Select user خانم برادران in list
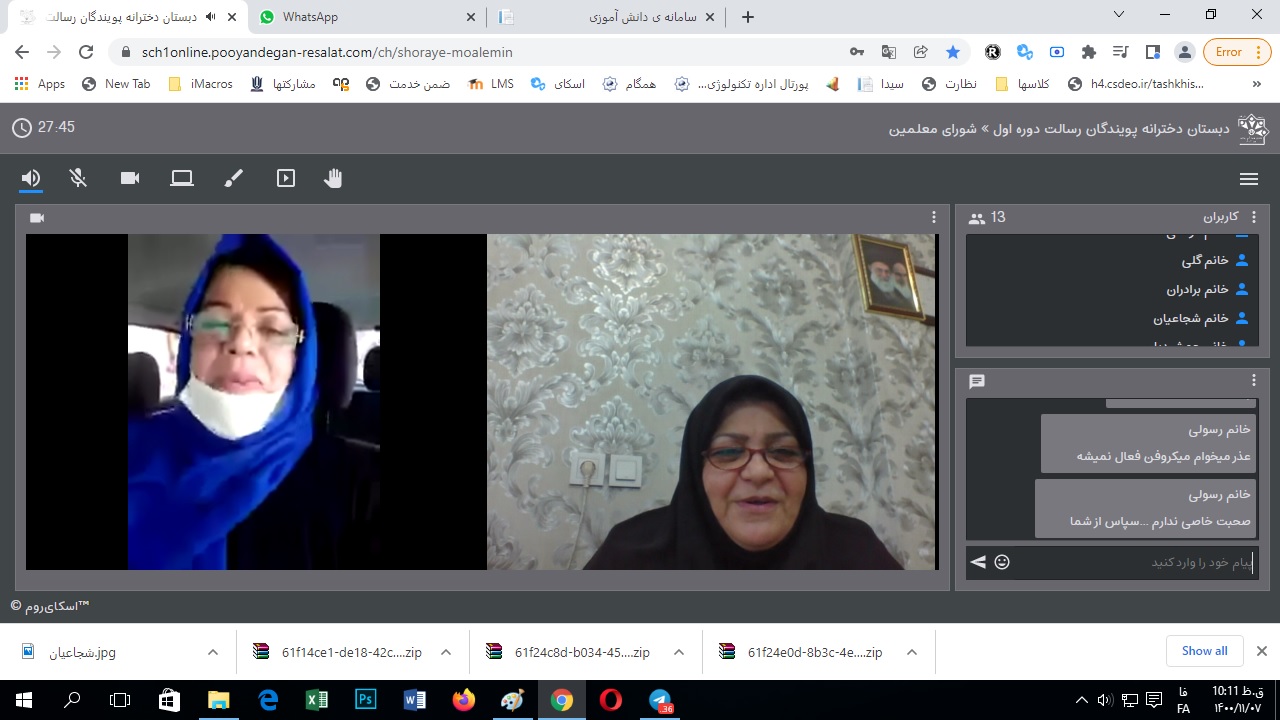Screen dimensions: 1280x720 click(x=1197, y=289)
